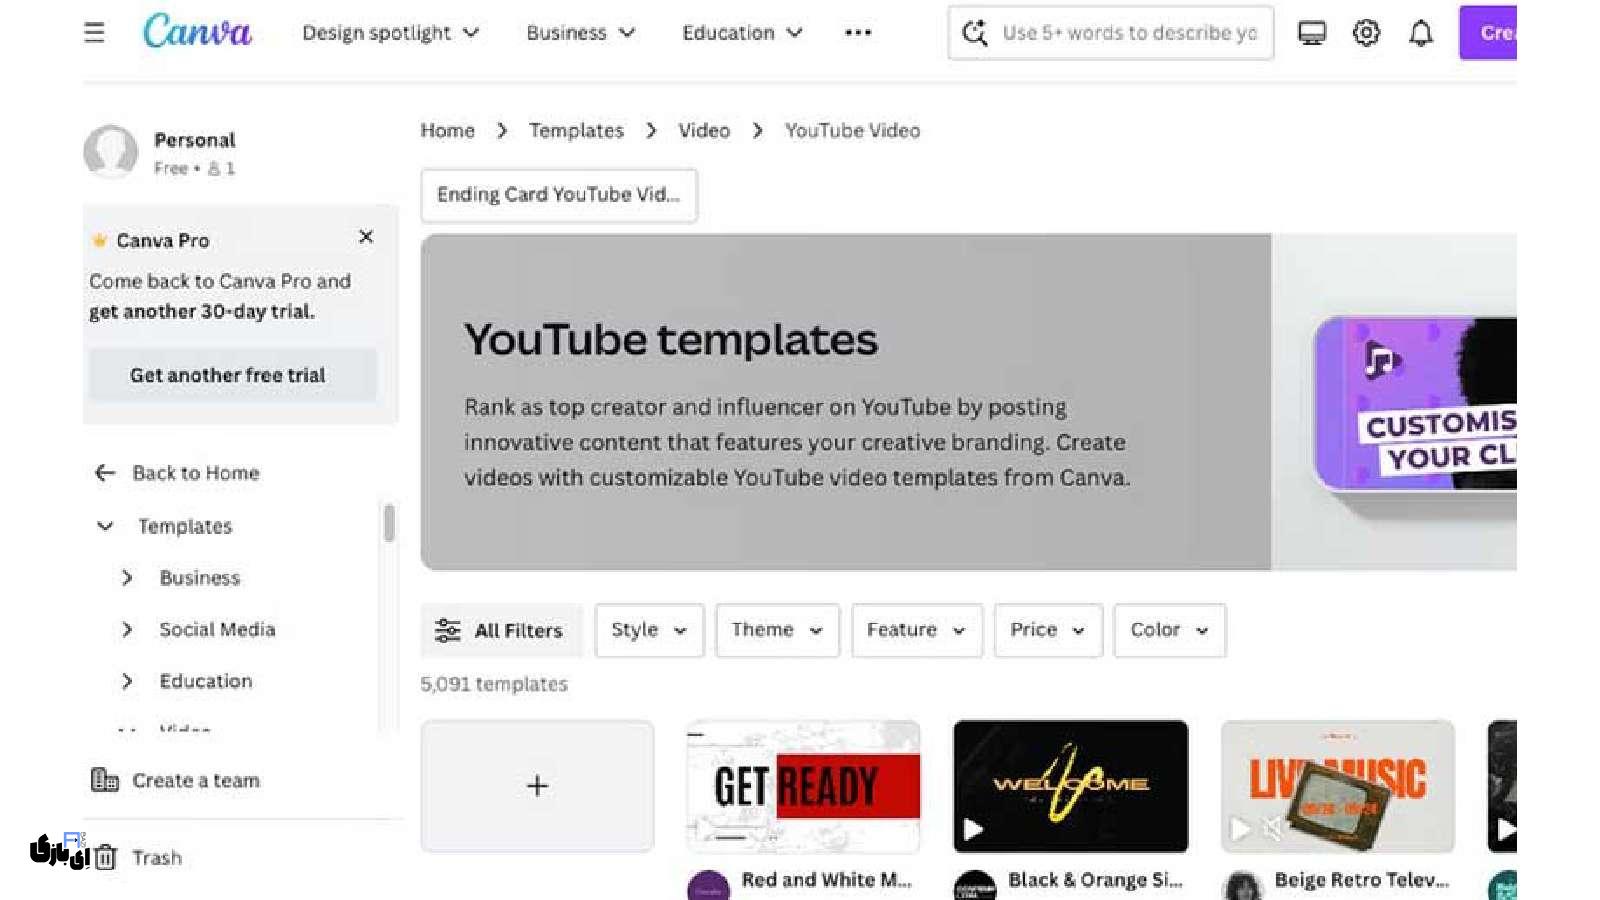Open the Red and White template title

[826, 880]
